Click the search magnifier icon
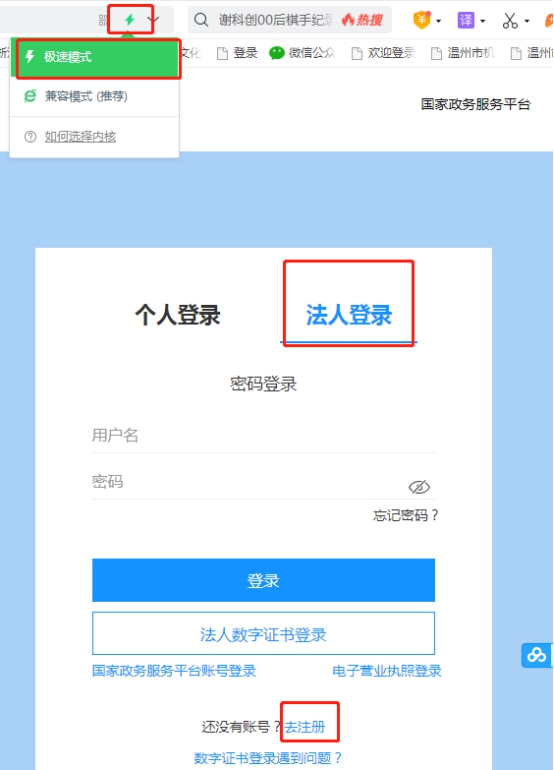The height and width of the screenshot is (770, 554). [x=201, y=20]
